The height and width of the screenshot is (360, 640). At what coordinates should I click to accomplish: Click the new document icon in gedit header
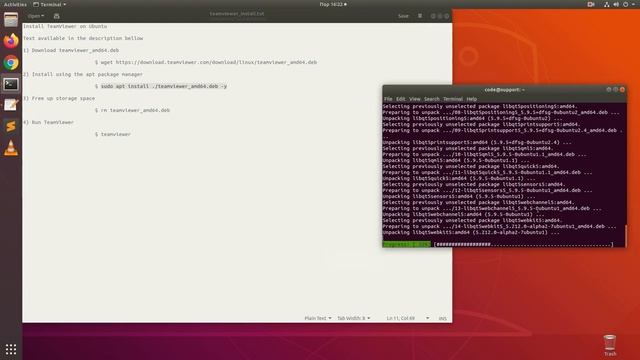point(56,16)
